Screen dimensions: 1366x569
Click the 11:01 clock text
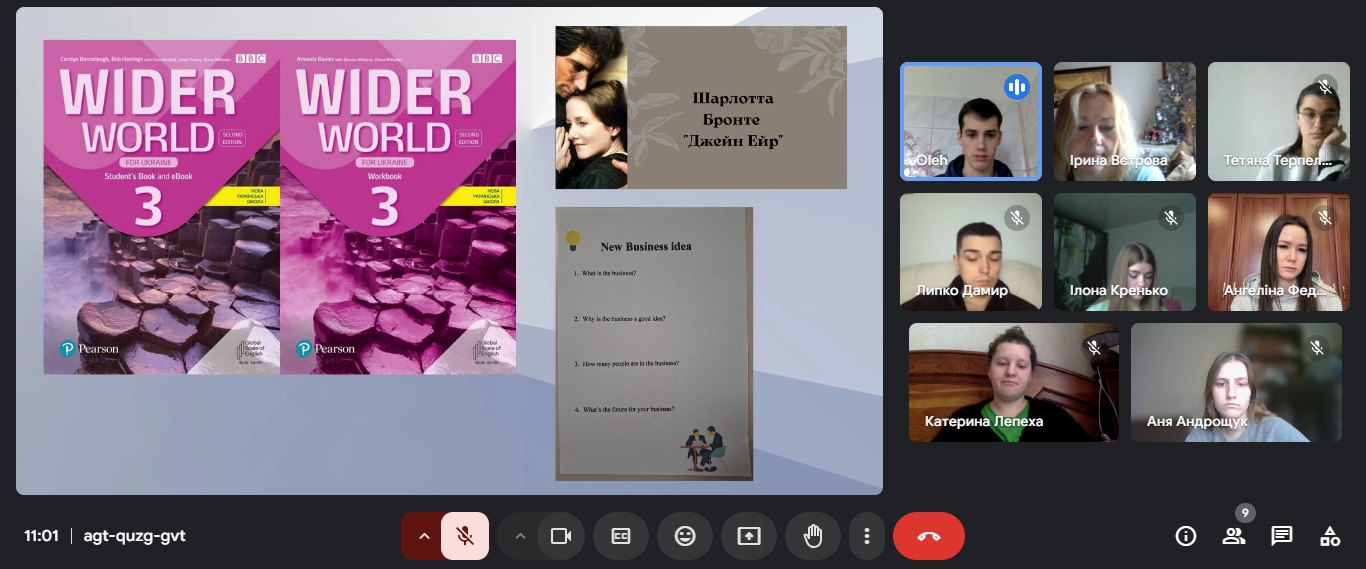click(x=41, y=536)
